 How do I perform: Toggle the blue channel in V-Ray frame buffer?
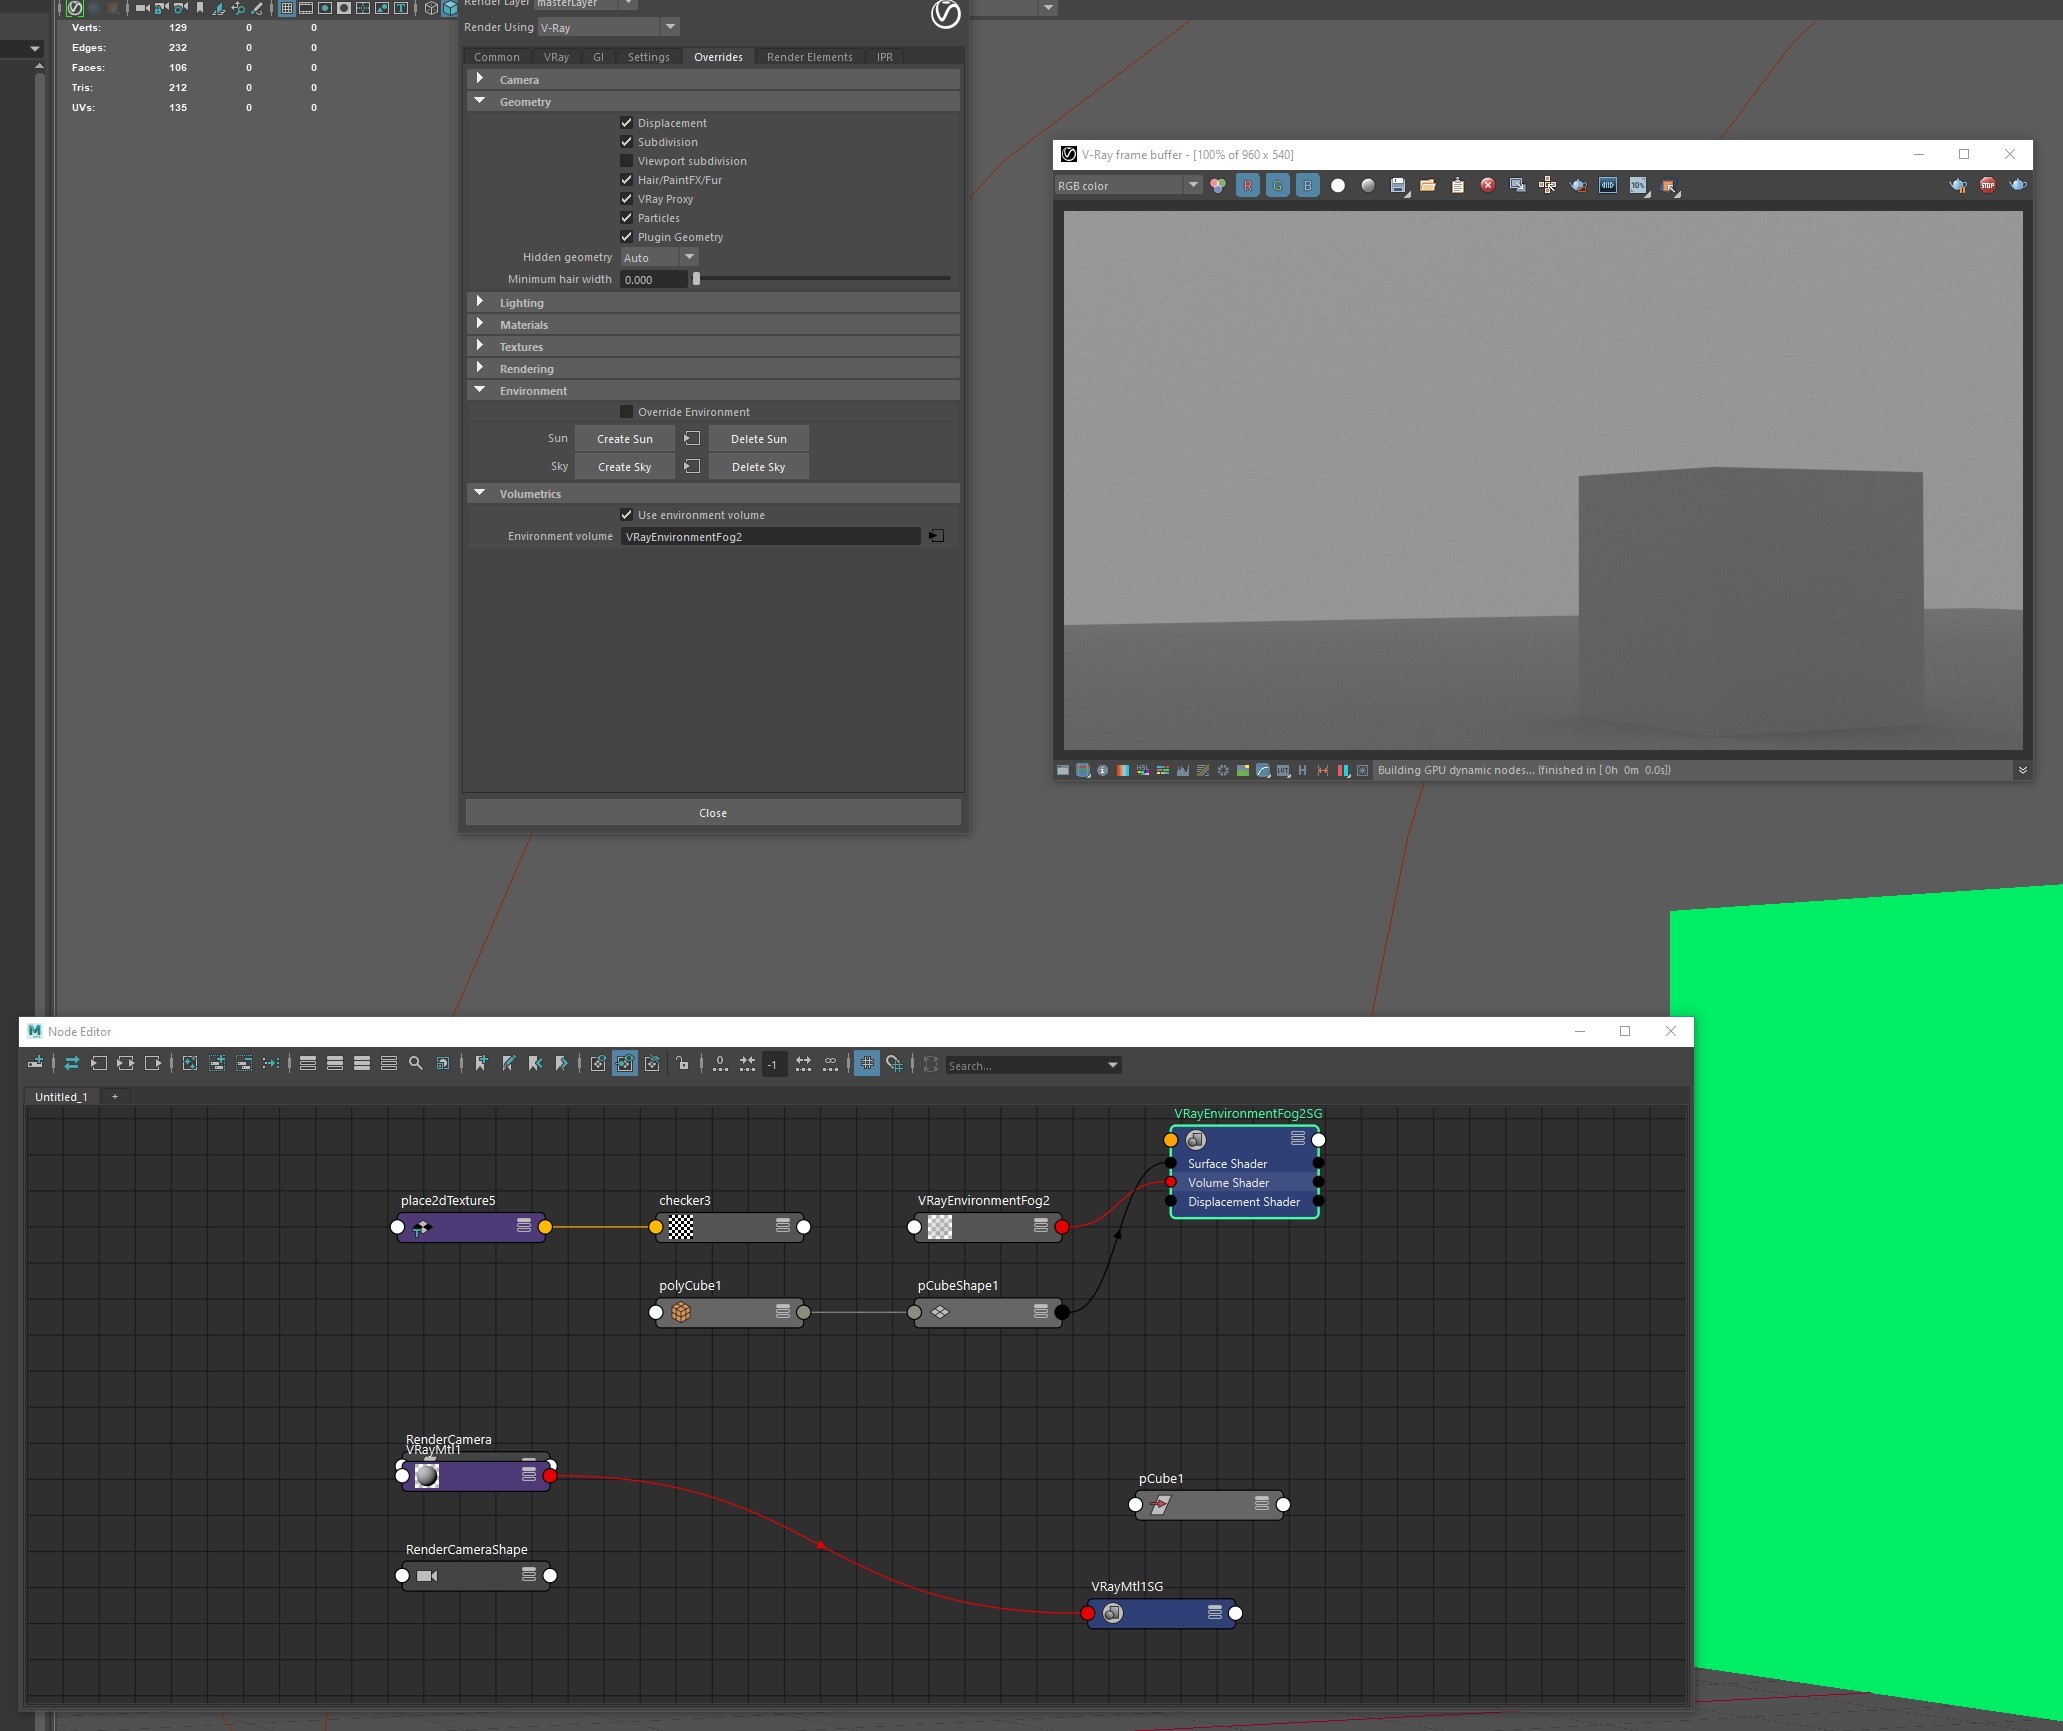point(1307,185)
